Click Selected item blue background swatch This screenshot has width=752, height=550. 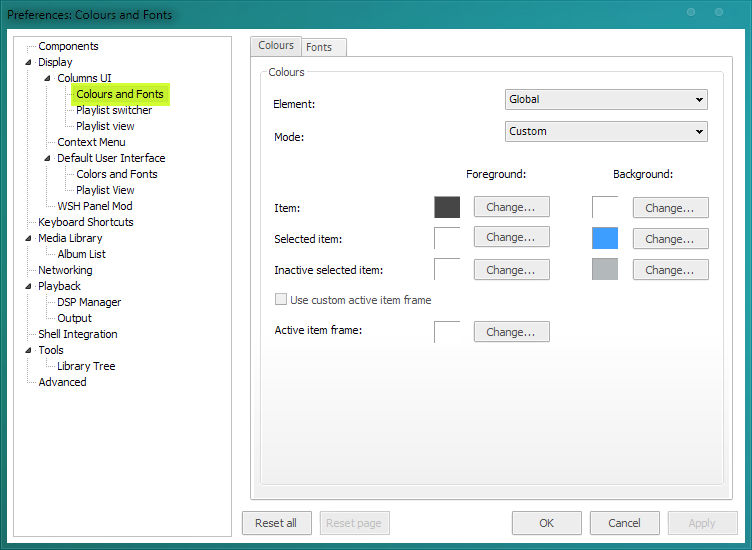click(x=605, y=238)
